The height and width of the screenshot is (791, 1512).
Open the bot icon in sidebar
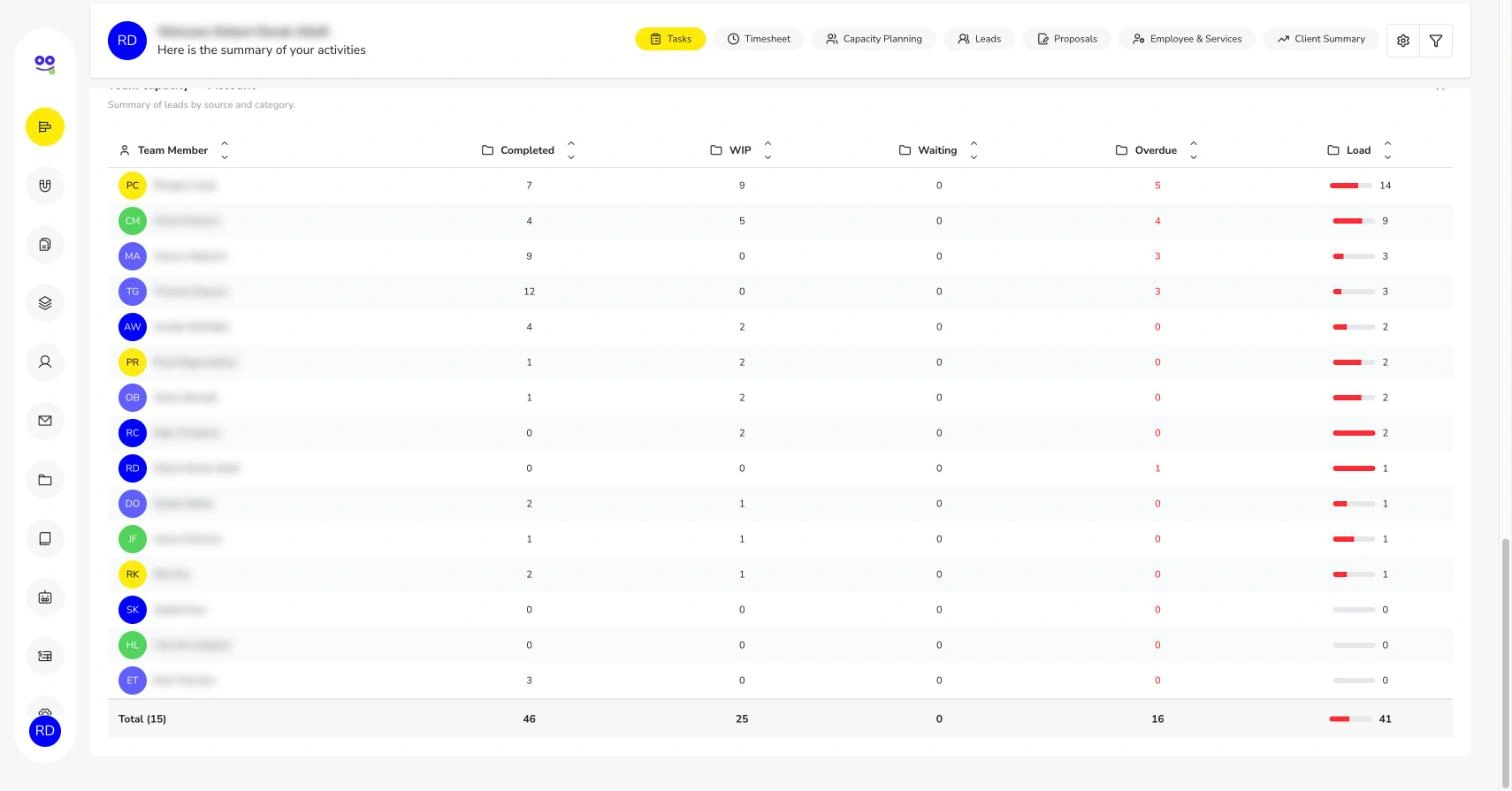(45, 598)
